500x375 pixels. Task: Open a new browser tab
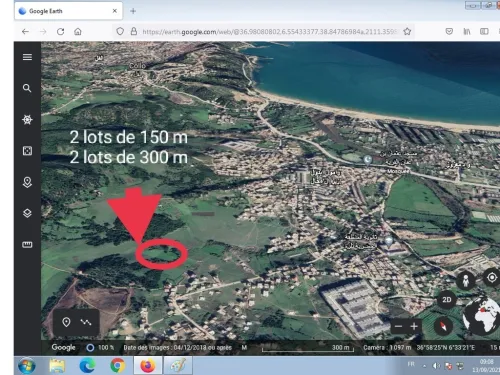[x=133, y=11]
